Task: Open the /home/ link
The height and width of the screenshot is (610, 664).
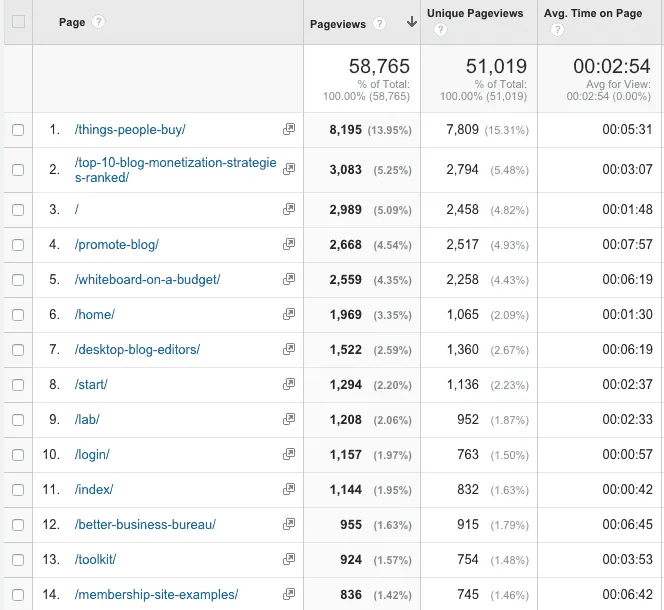Action: 94,314
